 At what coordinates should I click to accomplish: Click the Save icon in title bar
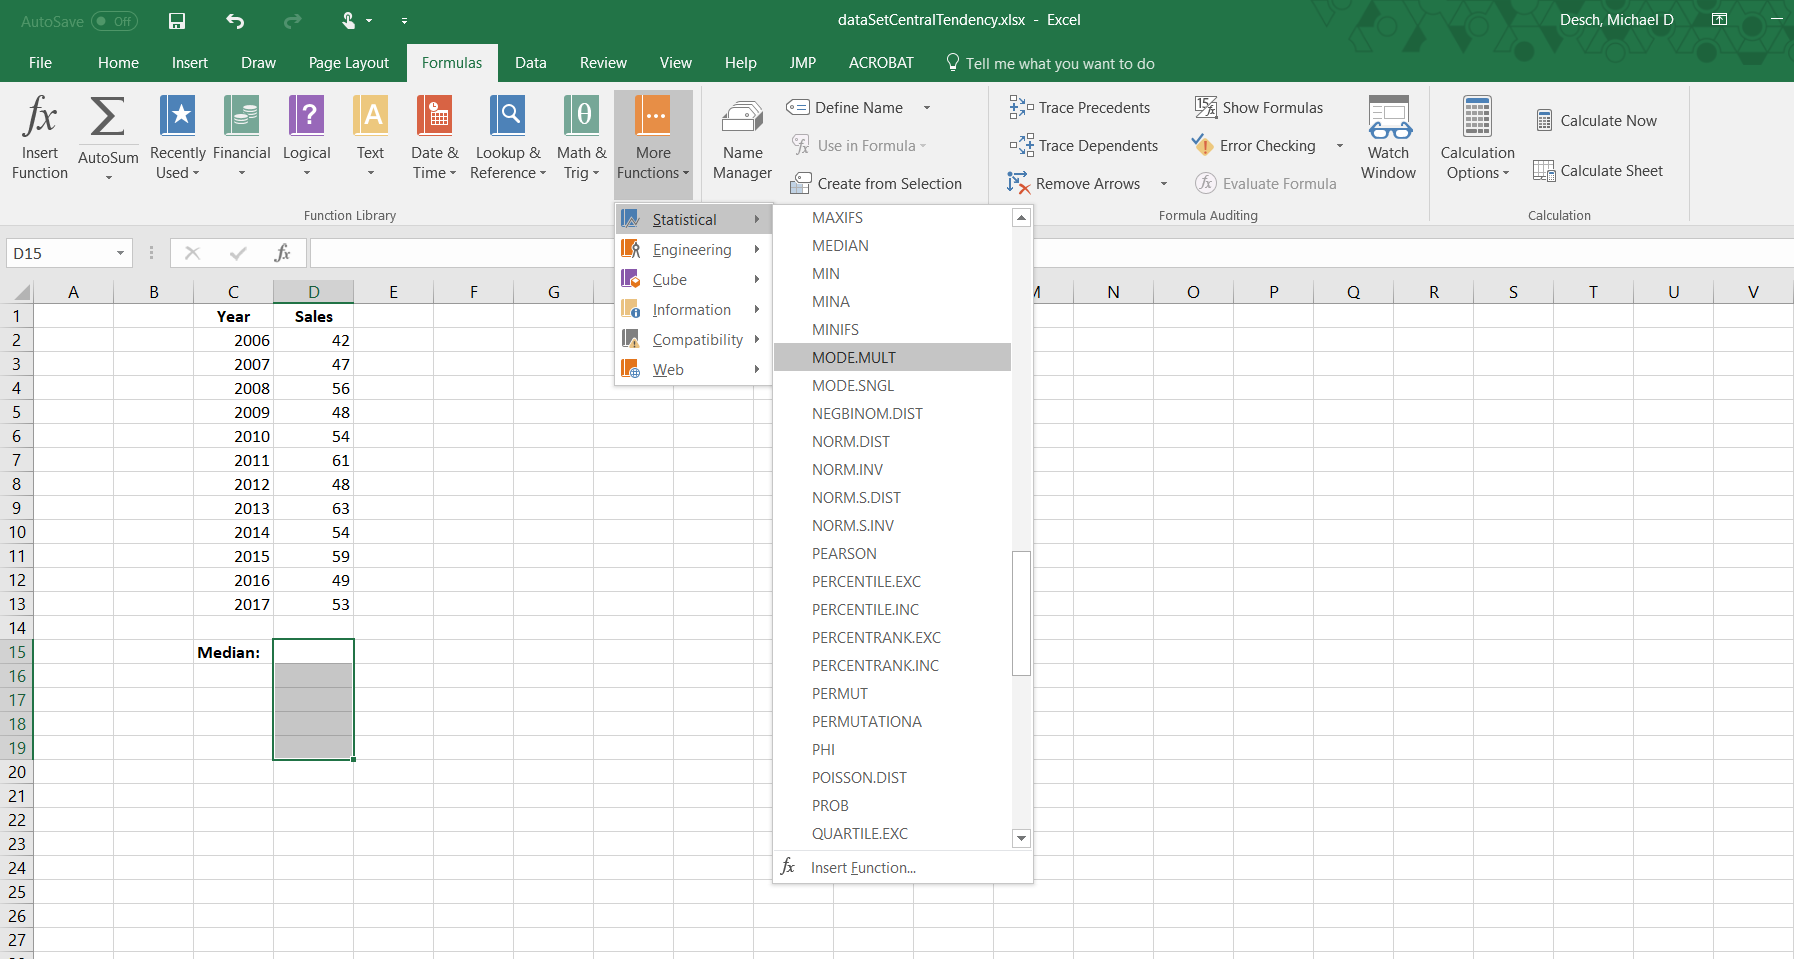point(177,21)
